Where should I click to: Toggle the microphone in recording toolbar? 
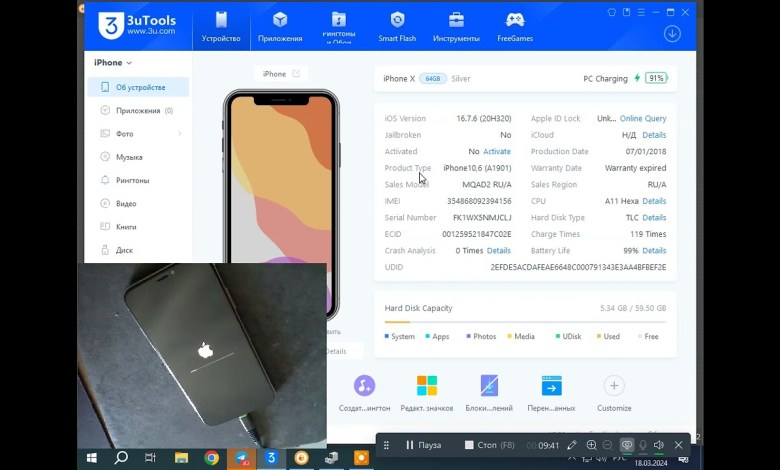pos(643,445)
